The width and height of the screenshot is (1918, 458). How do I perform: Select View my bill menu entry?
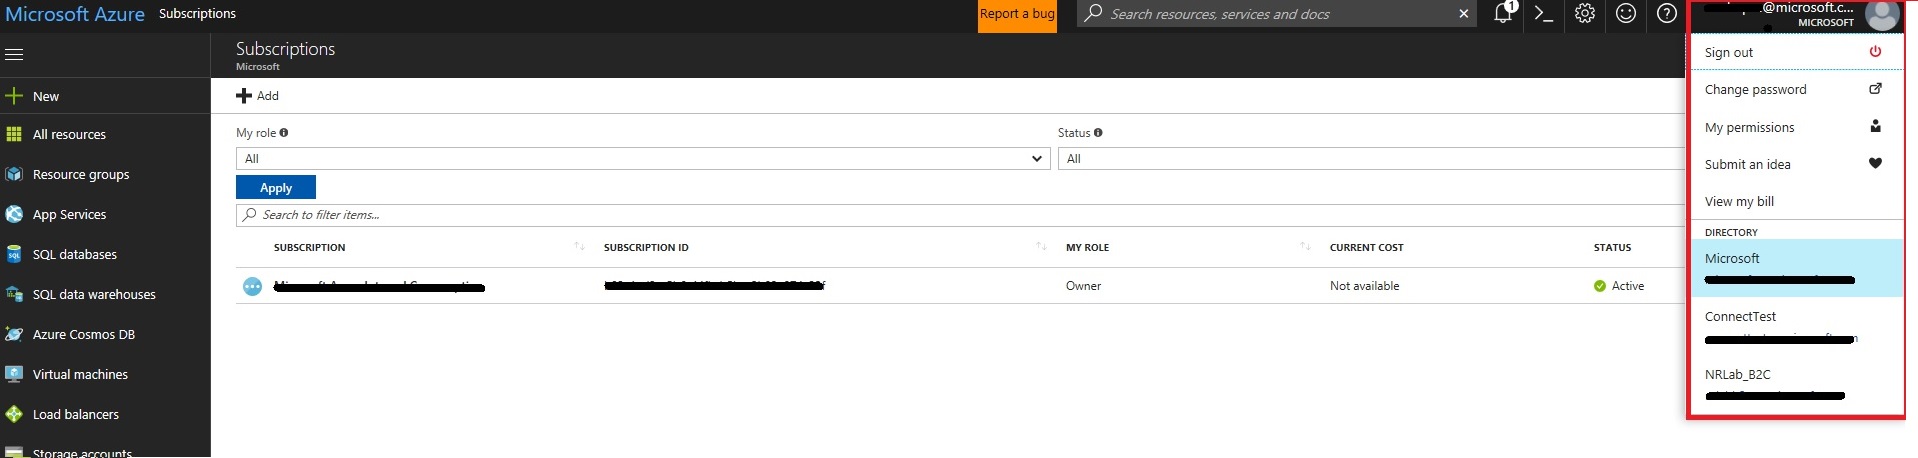click(1796, 201)
